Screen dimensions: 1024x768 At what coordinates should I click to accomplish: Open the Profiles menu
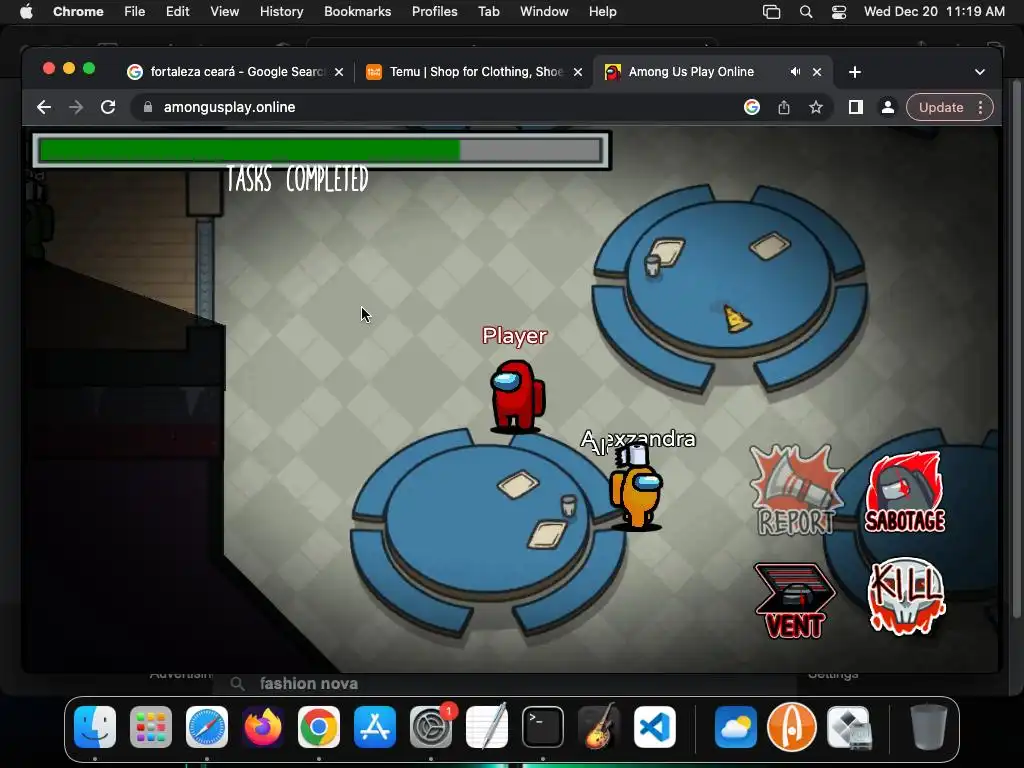[434, 12]
